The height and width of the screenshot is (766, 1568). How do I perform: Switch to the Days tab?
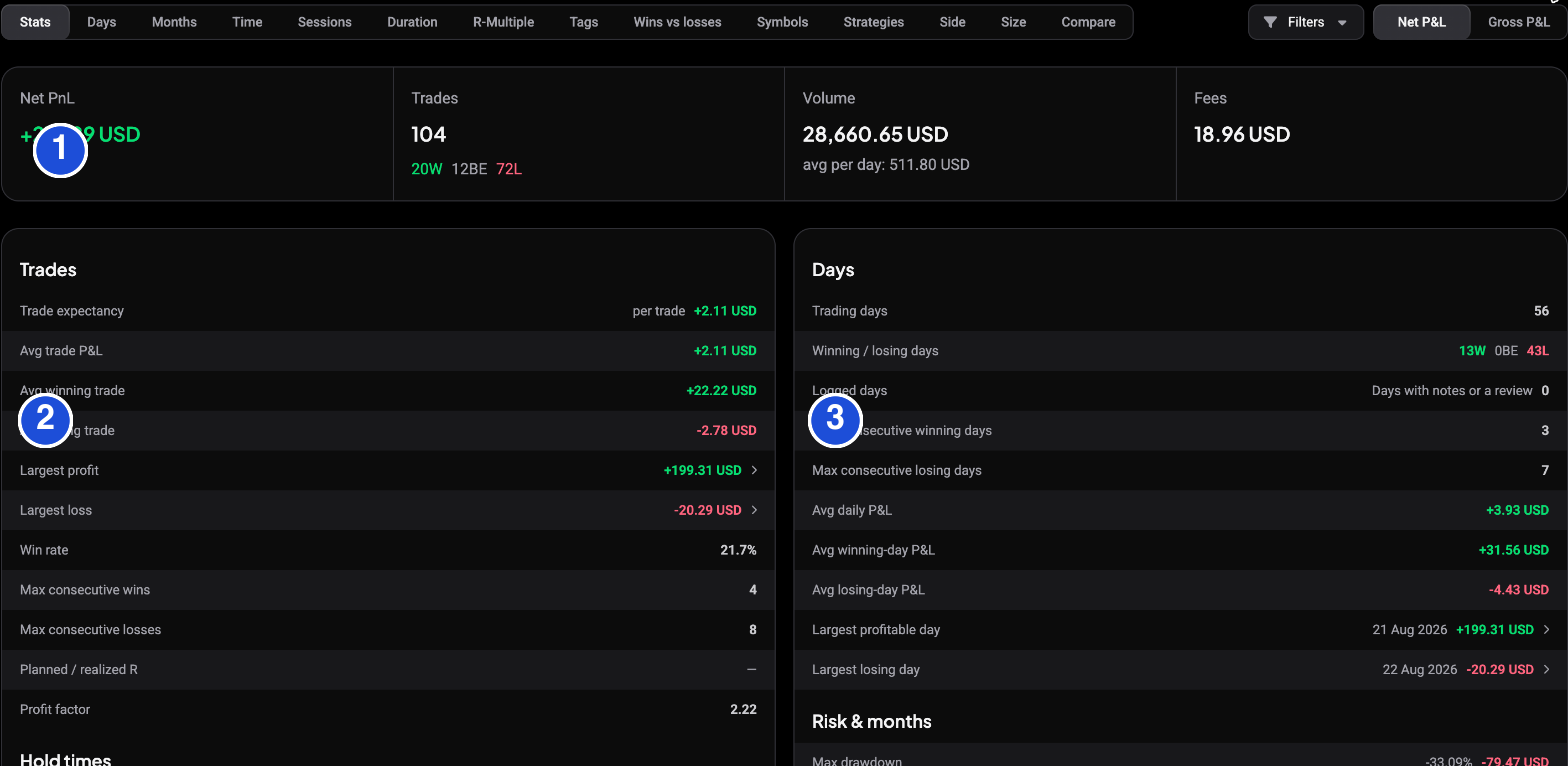point(102,22)
